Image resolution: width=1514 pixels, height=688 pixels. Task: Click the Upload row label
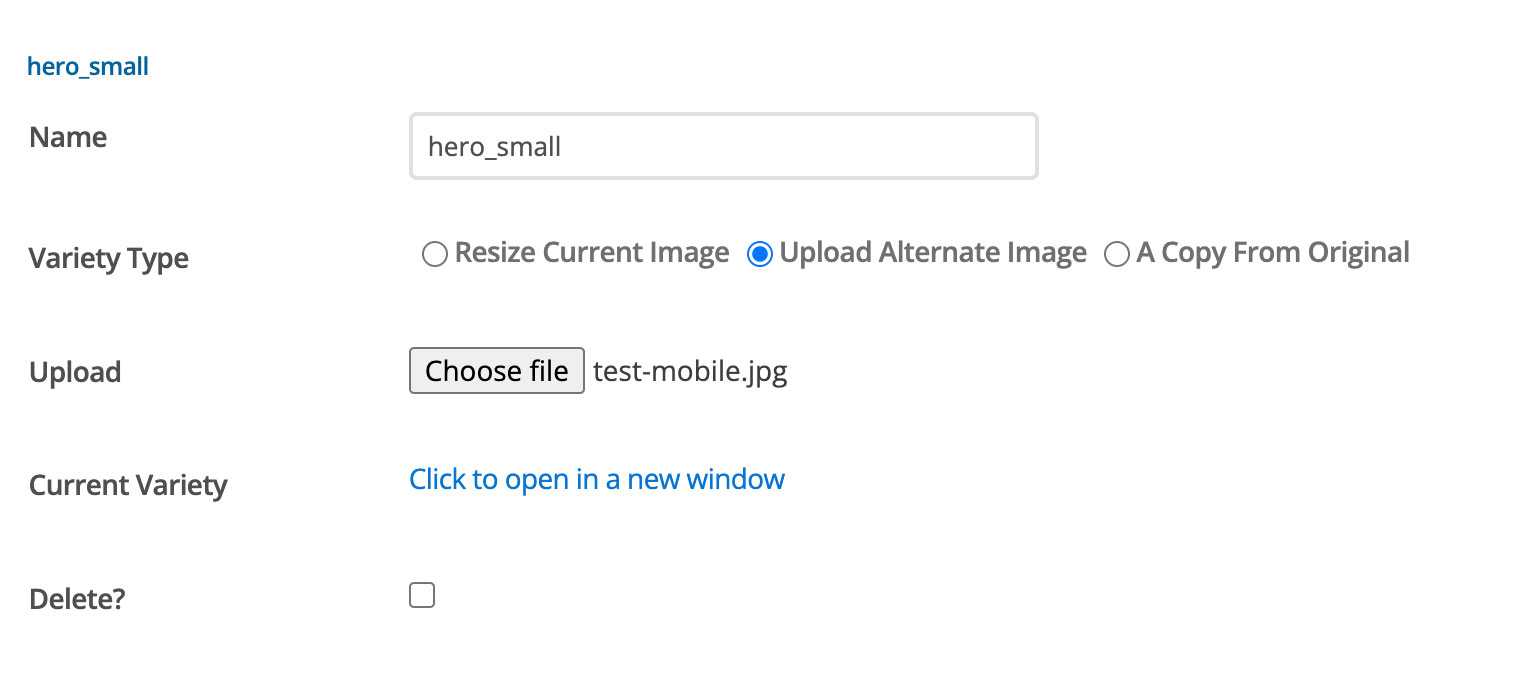[x=75, y=373]
